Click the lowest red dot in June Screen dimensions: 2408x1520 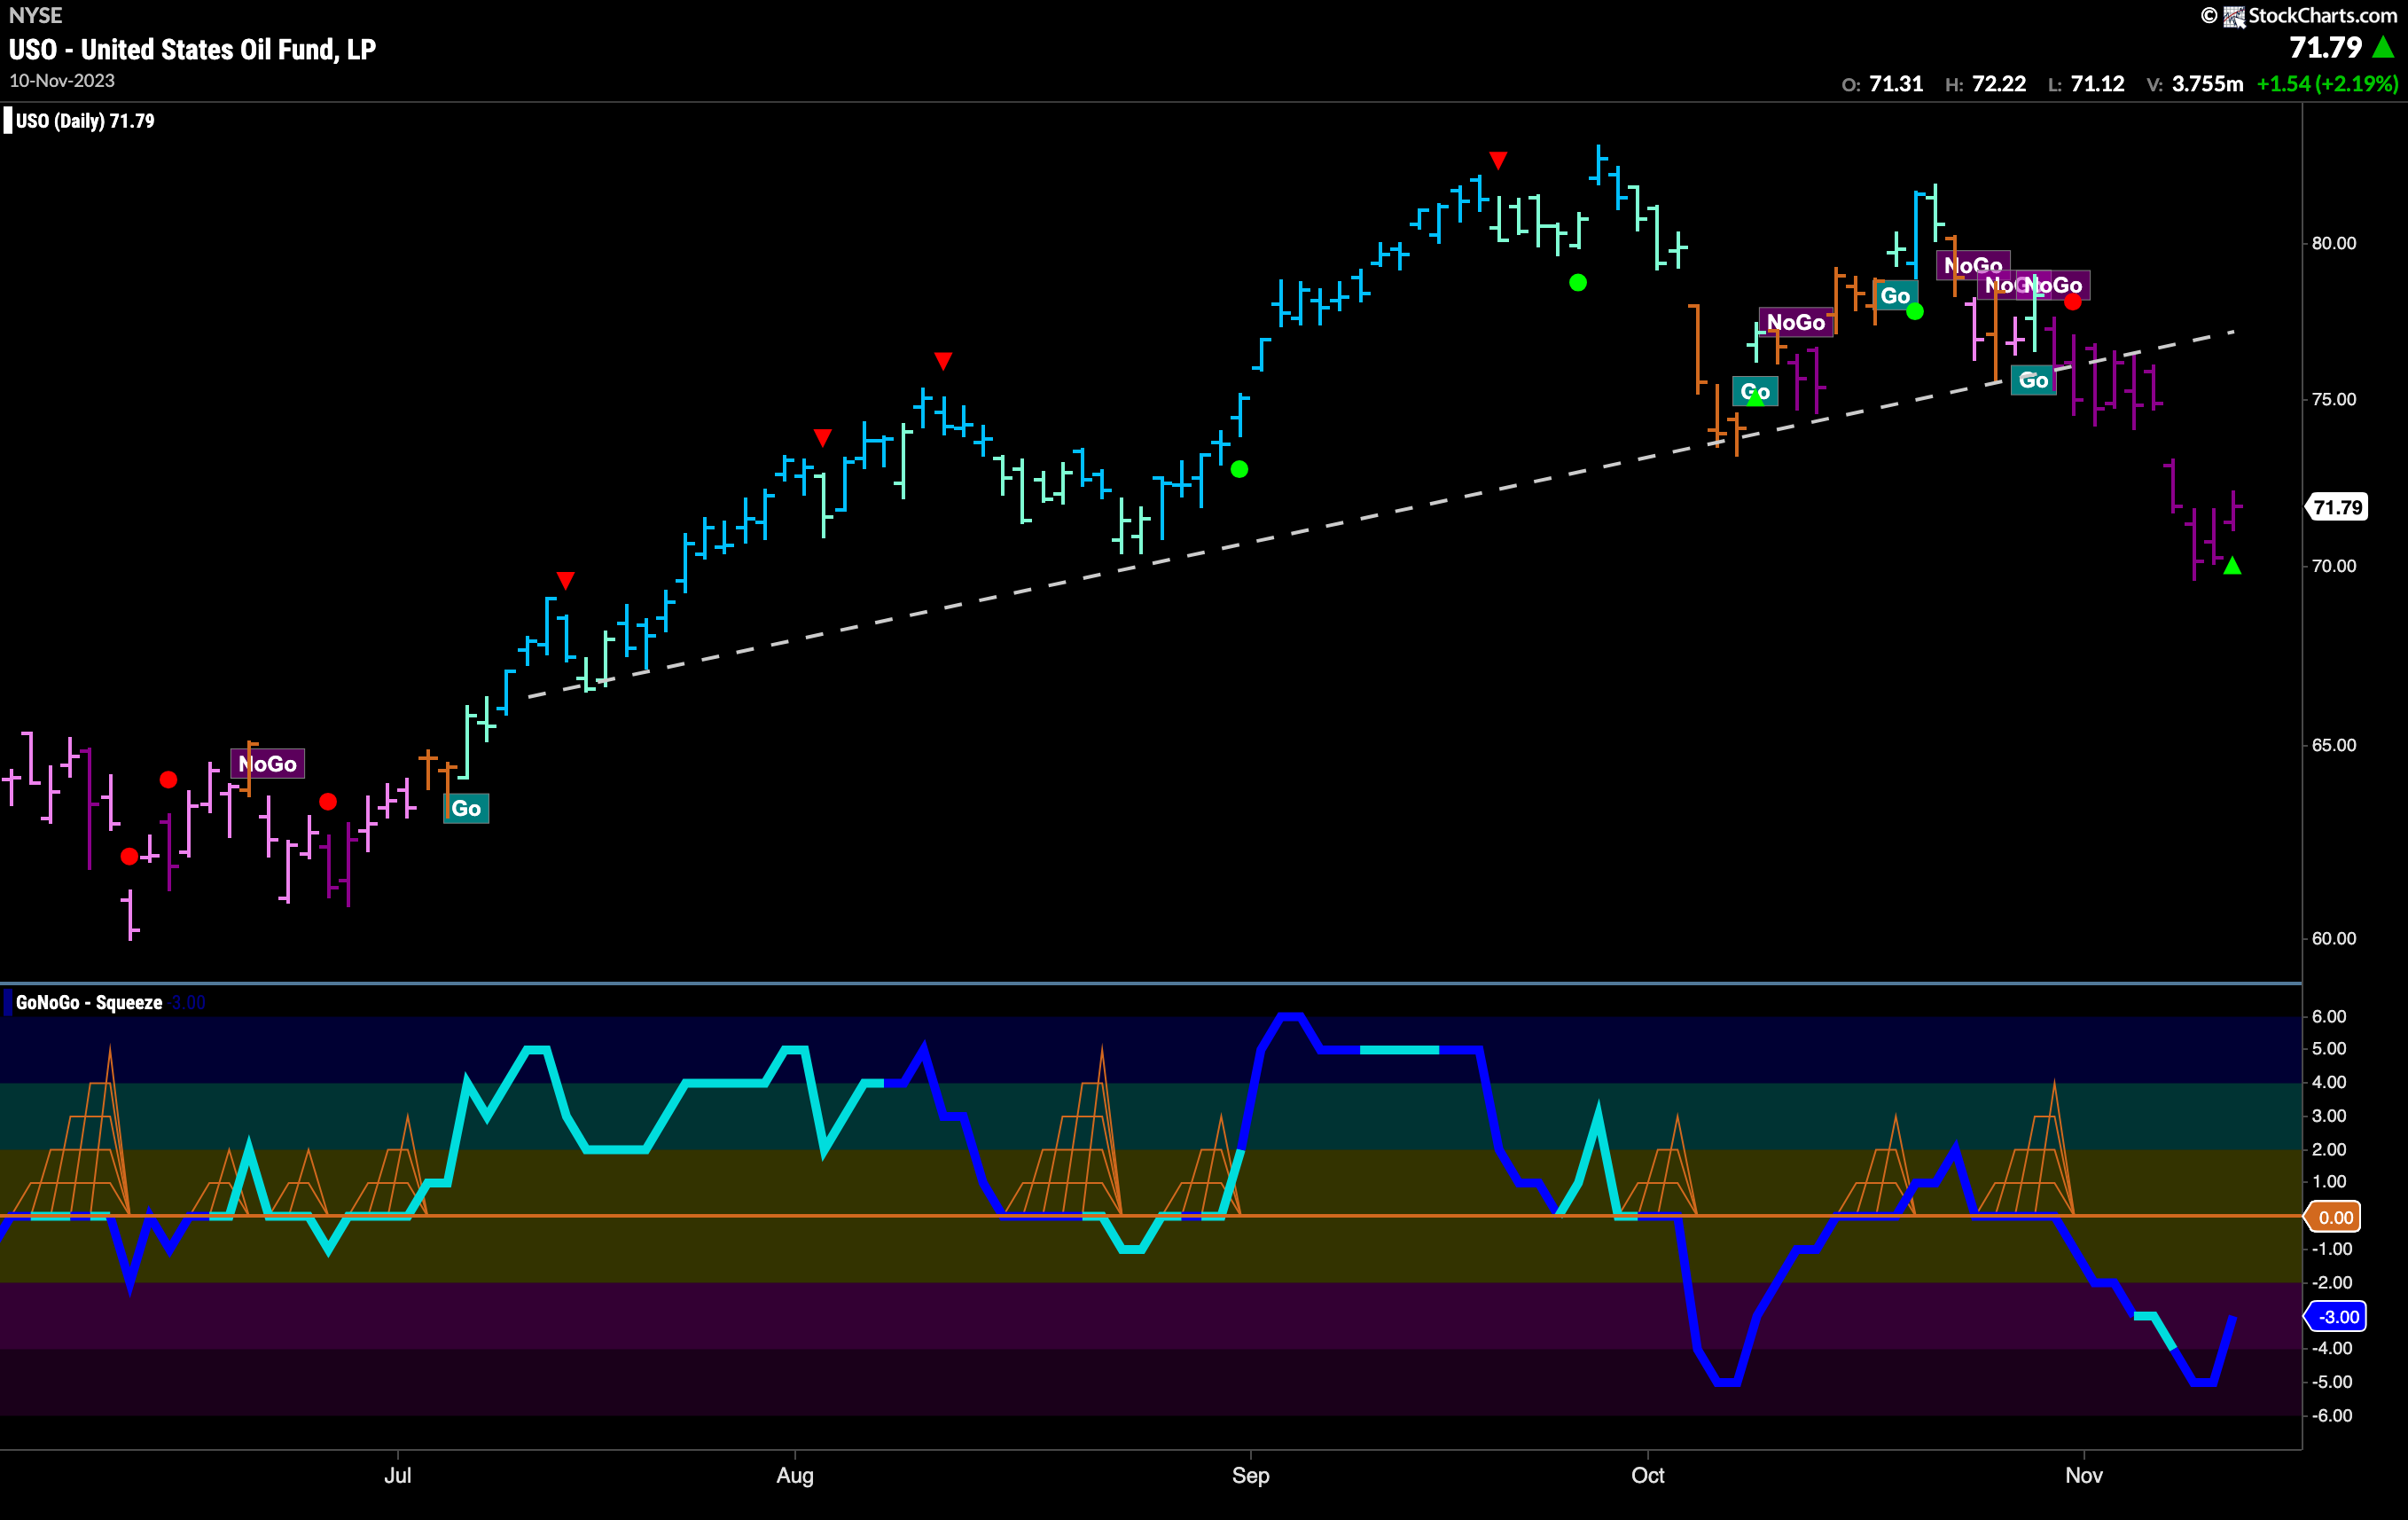pyautogui.click(x=129, y=857)
